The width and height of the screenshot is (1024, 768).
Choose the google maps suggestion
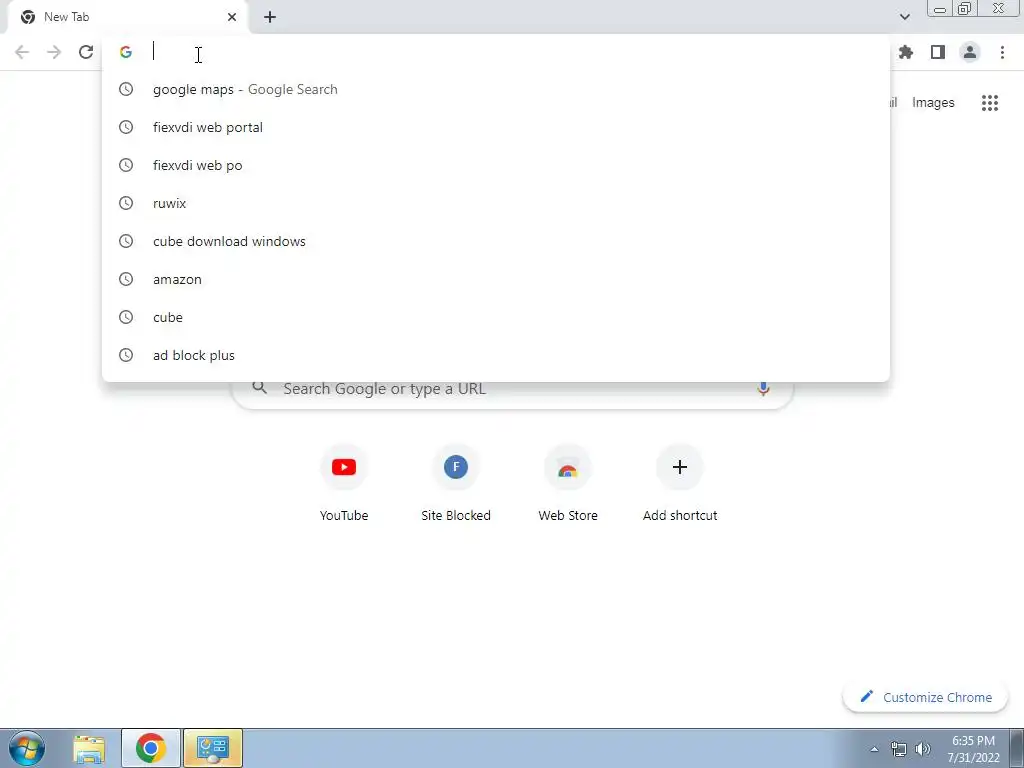pyautogui.click(x=496, y=89)
